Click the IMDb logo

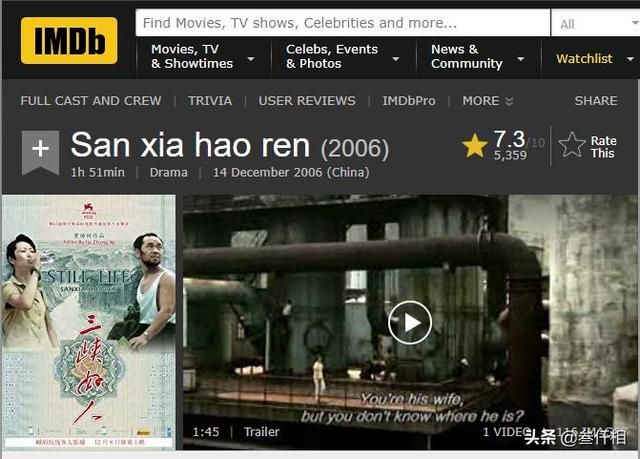[x=69, y=40]
